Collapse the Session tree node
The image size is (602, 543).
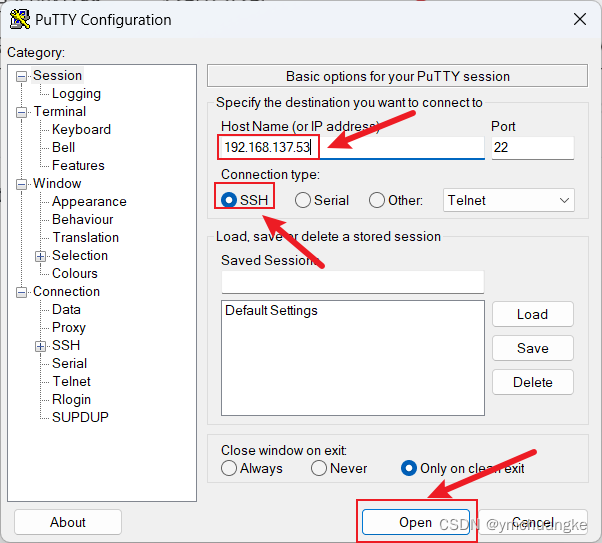coord(22,76)
